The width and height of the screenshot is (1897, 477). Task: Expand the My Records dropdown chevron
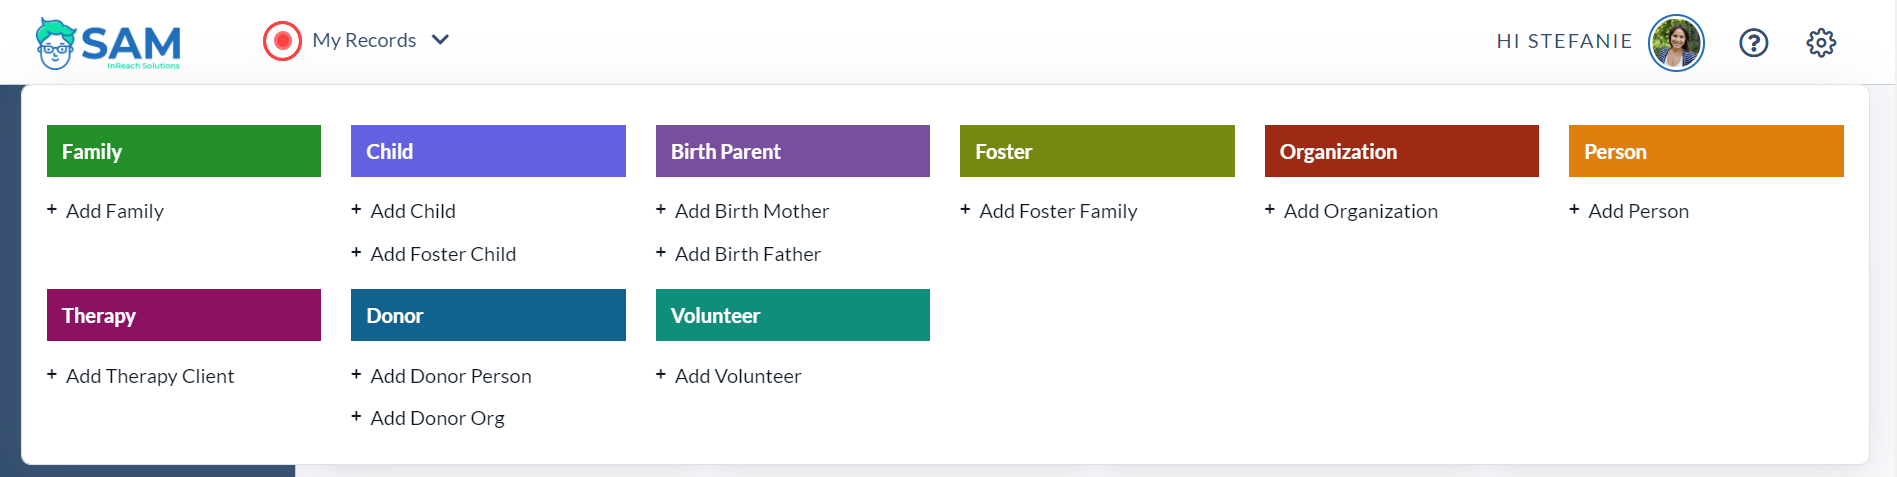click(440, 40)
